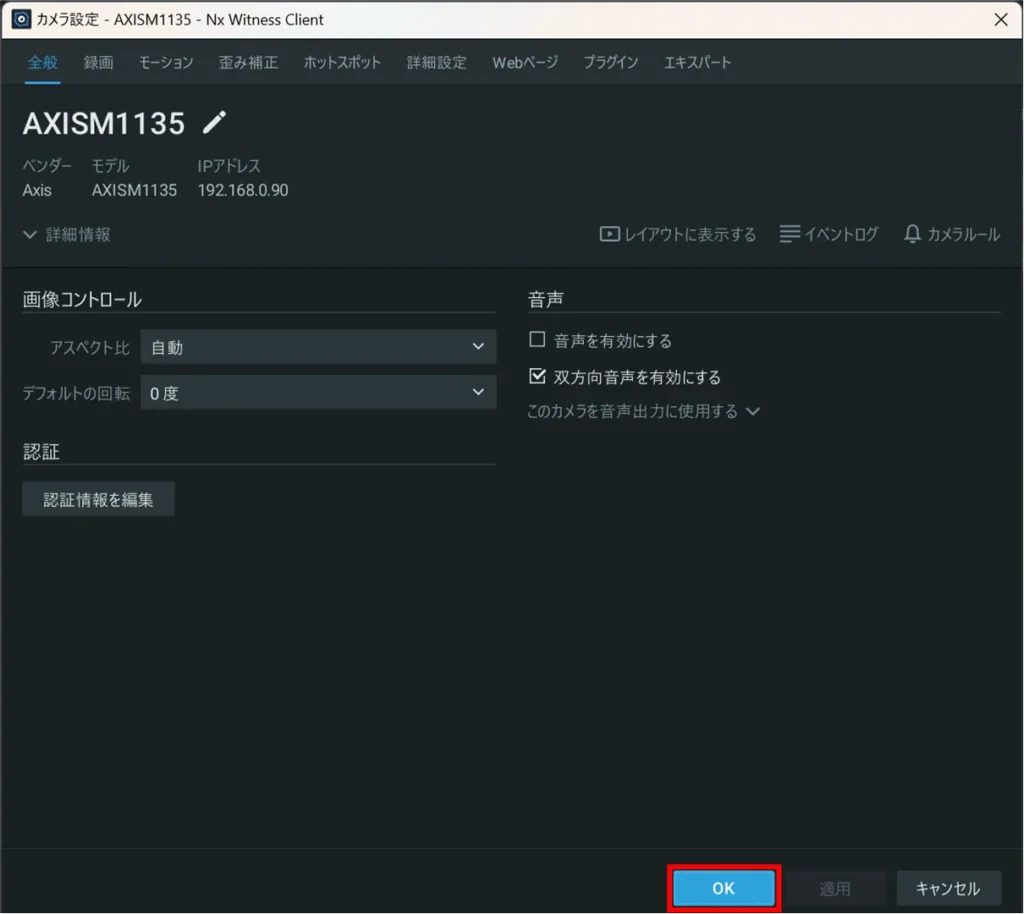Click the カメラルール bell icon
Screen dimensions: 1024x914
tap(912, 234)
